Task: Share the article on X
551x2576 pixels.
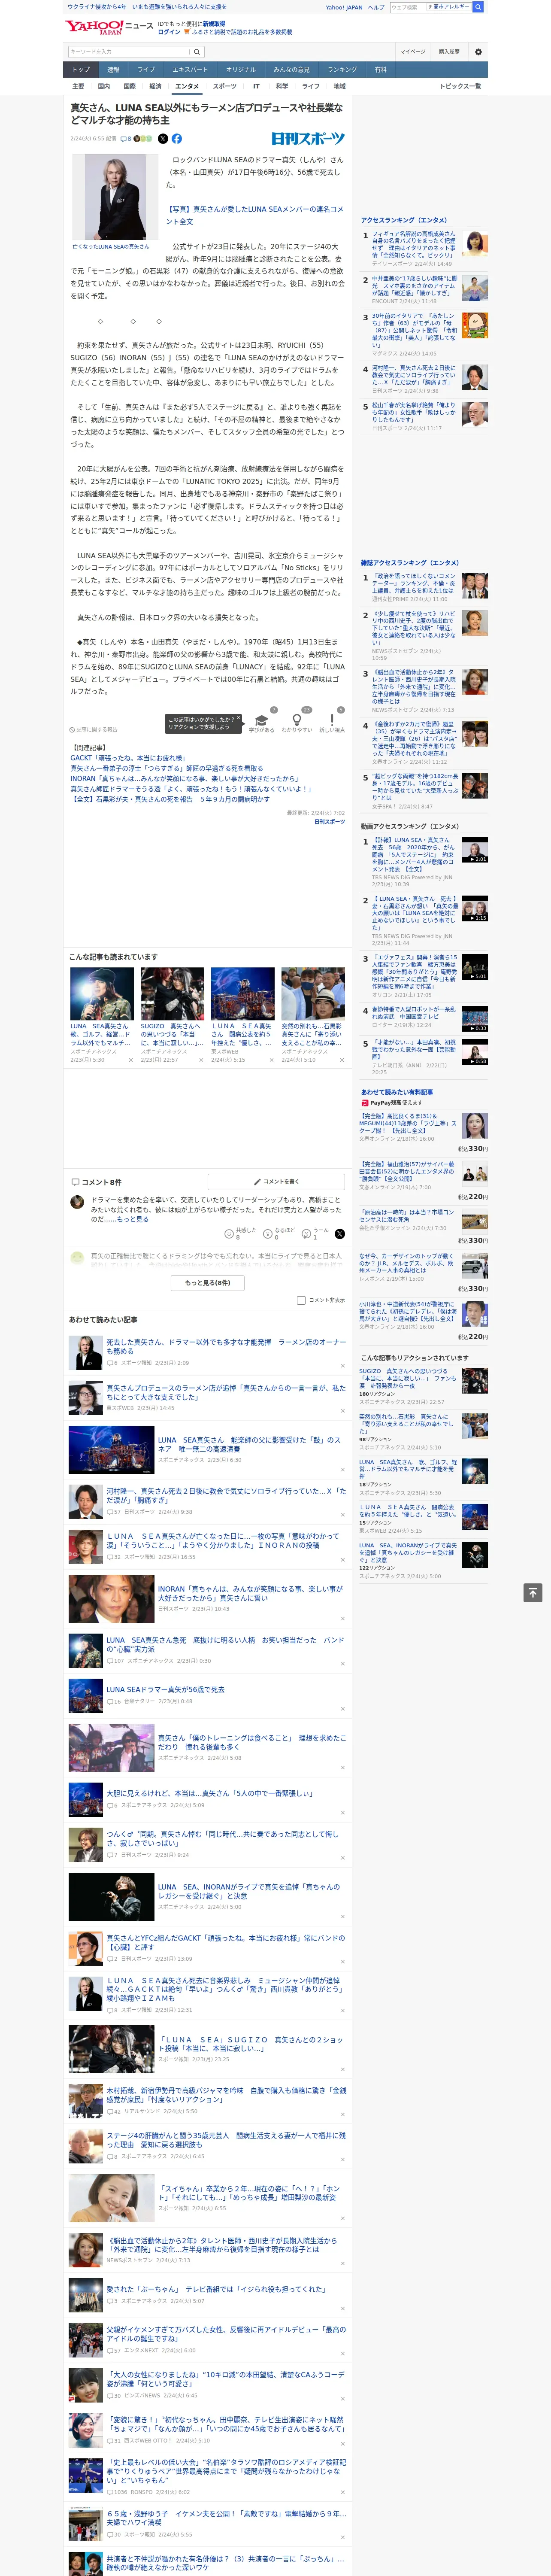Action: pos(163,139)
